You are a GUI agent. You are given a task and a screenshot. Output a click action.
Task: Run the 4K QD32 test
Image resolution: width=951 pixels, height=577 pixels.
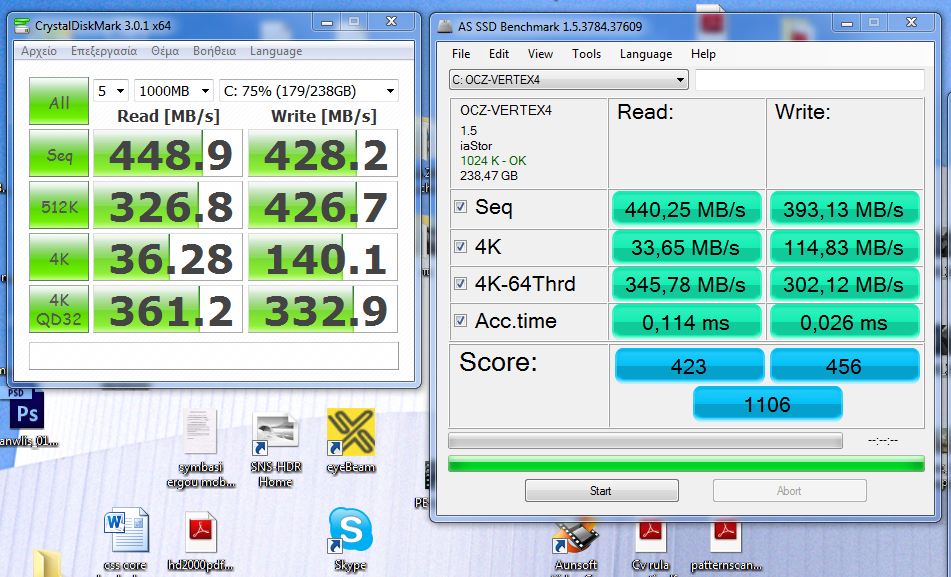[59, 309]
